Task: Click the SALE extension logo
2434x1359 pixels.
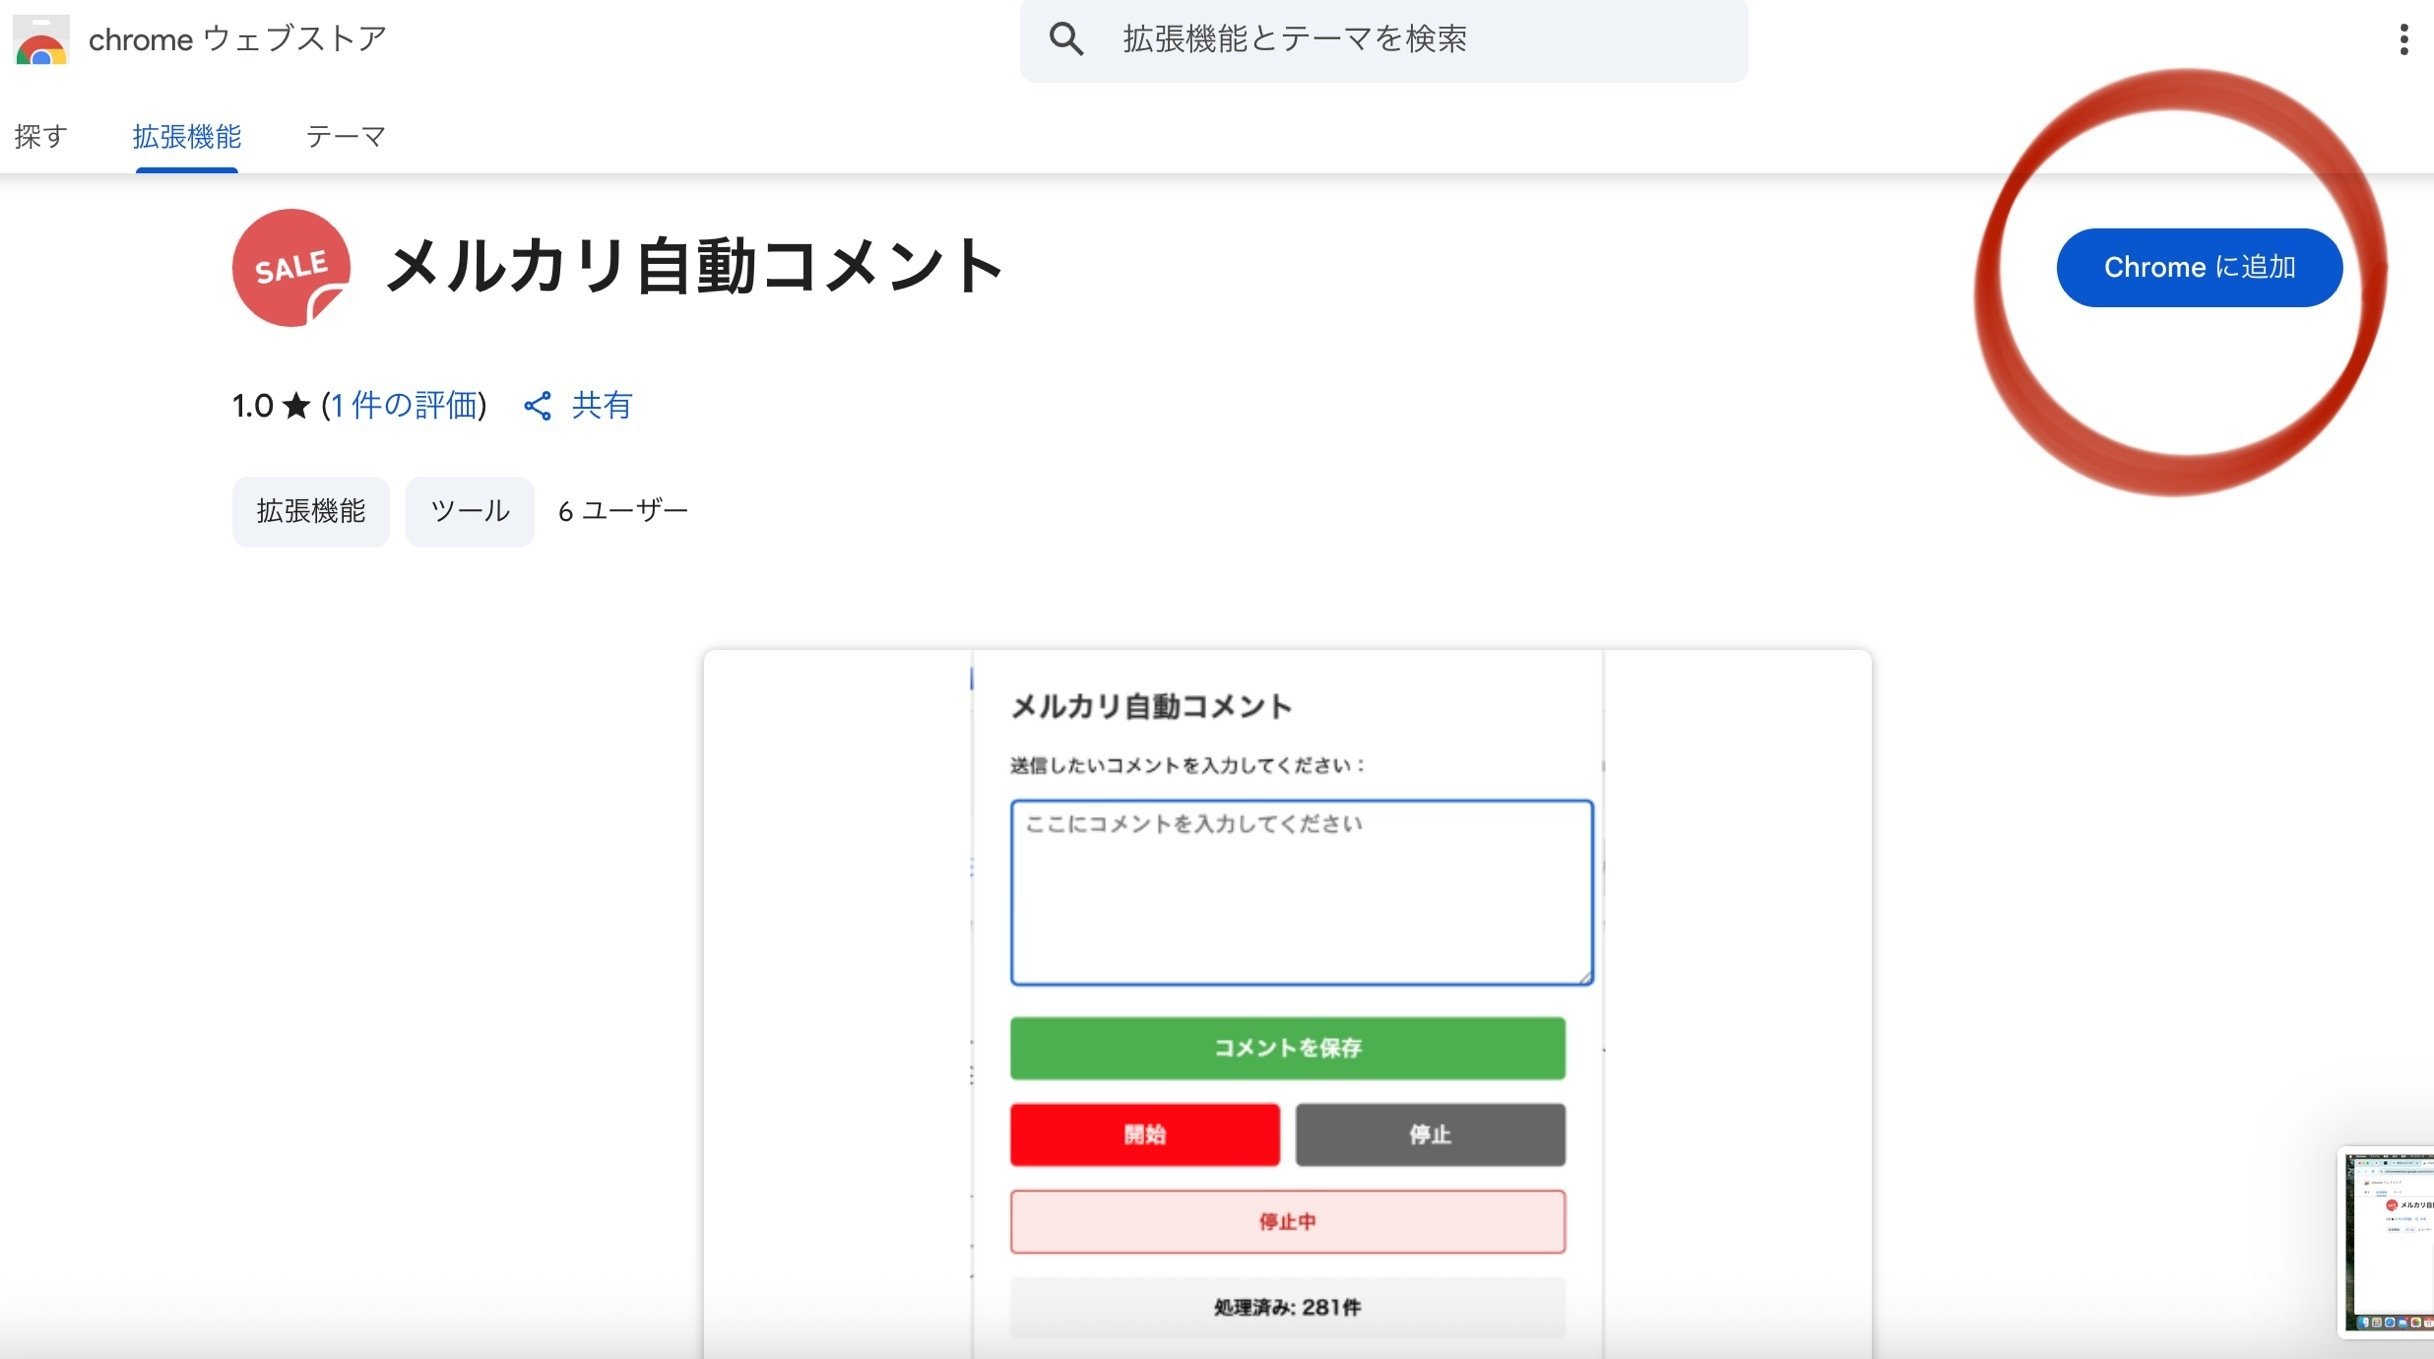Action: 291,266
